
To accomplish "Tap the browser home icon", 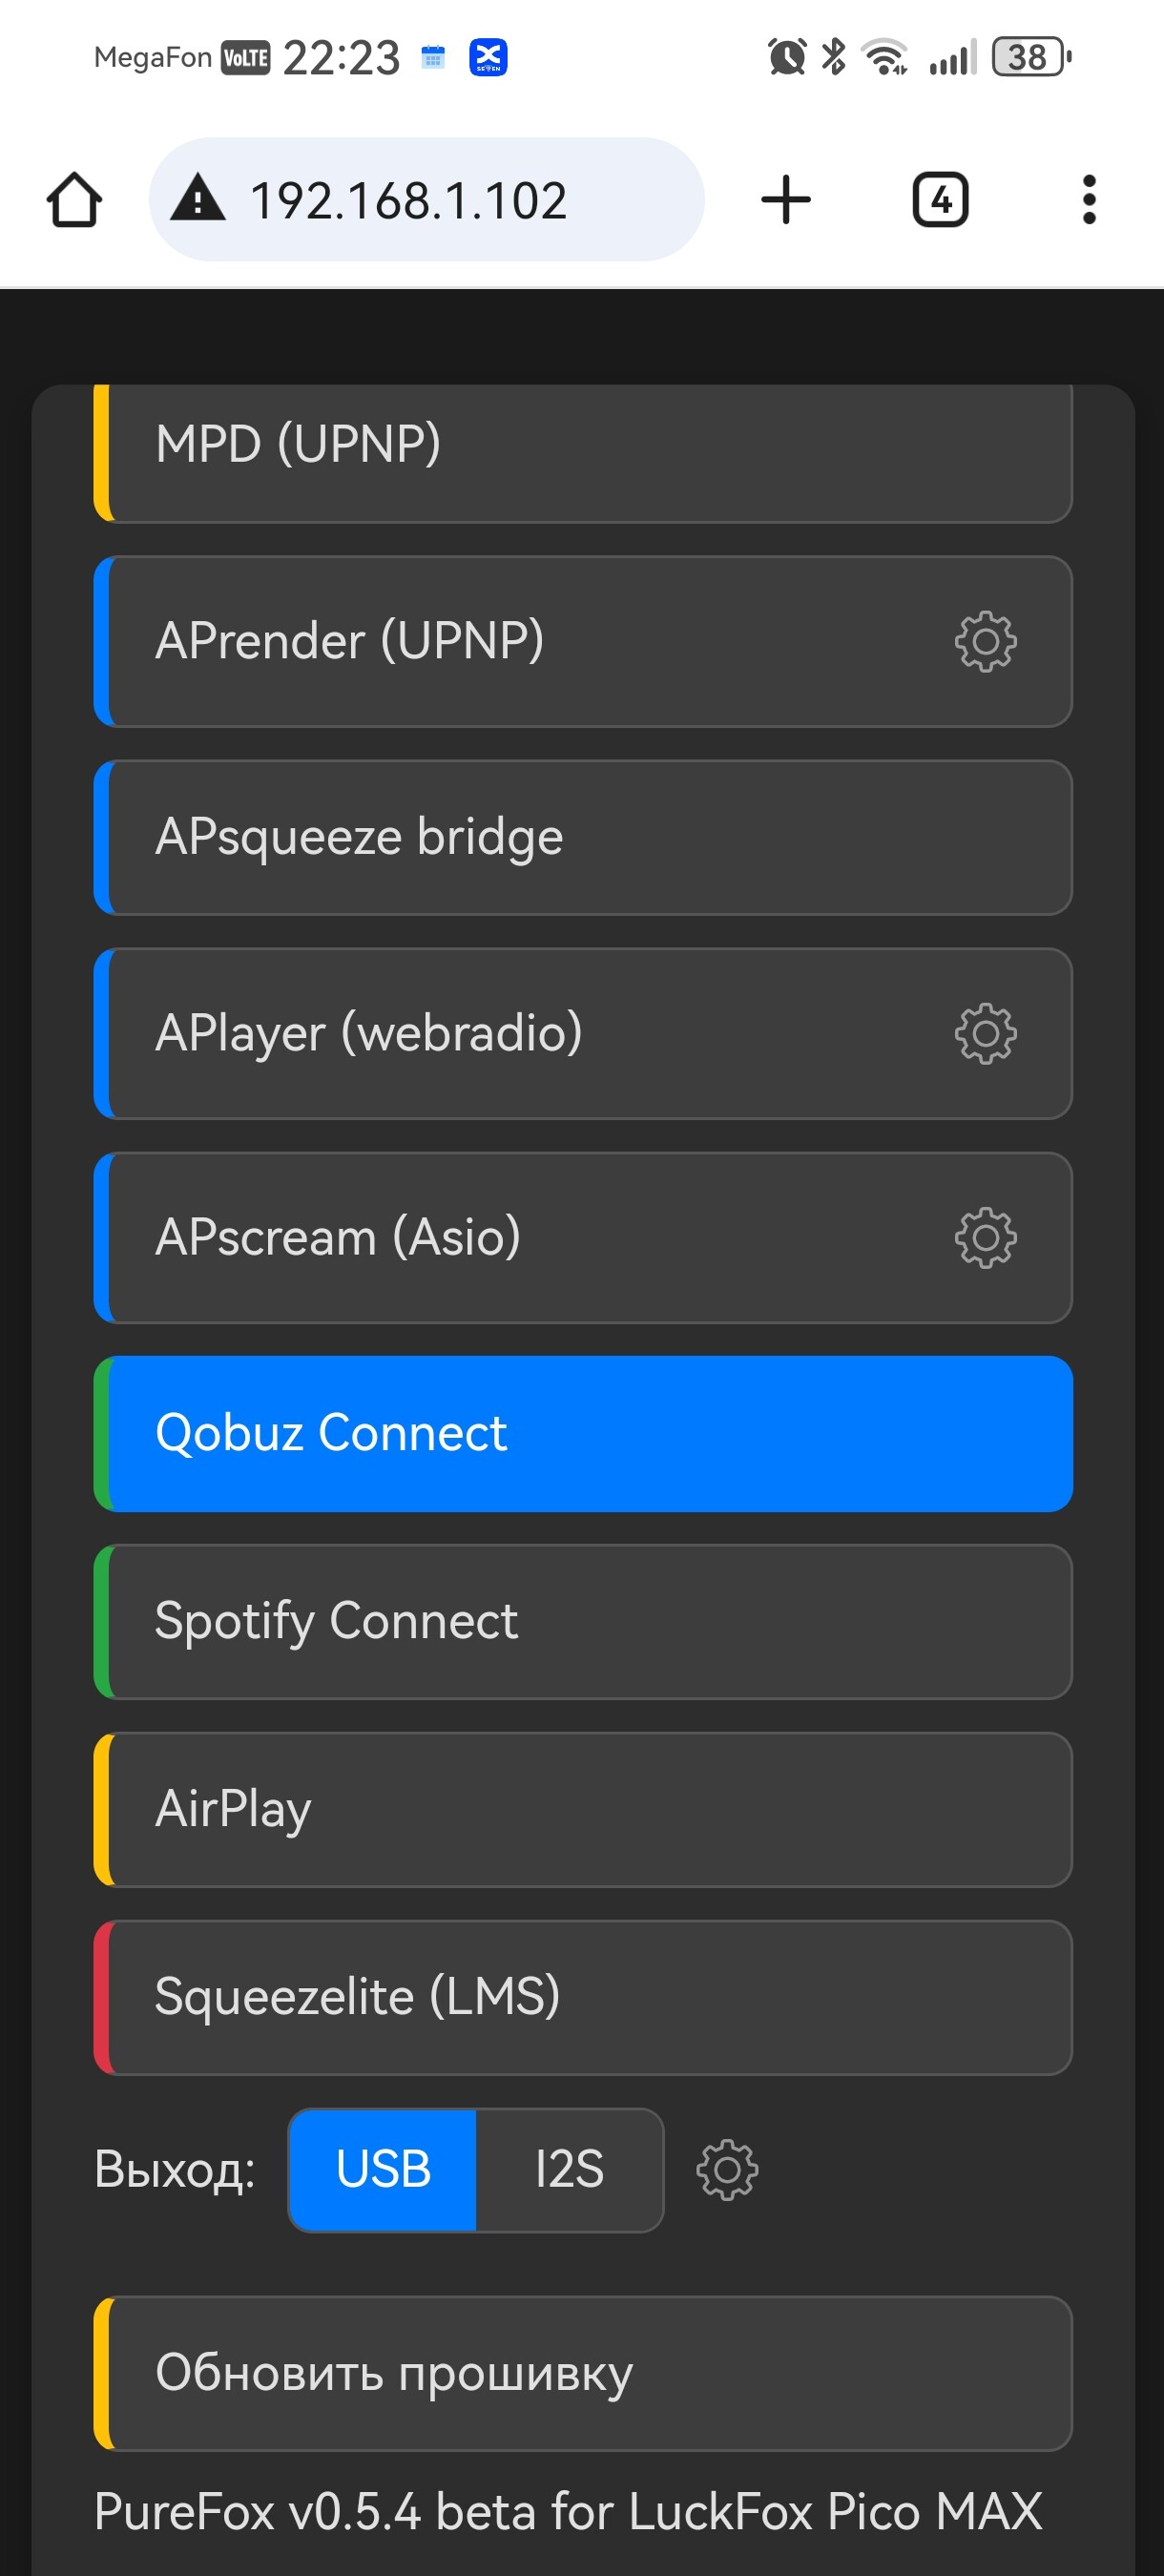I will coord(75,200).
